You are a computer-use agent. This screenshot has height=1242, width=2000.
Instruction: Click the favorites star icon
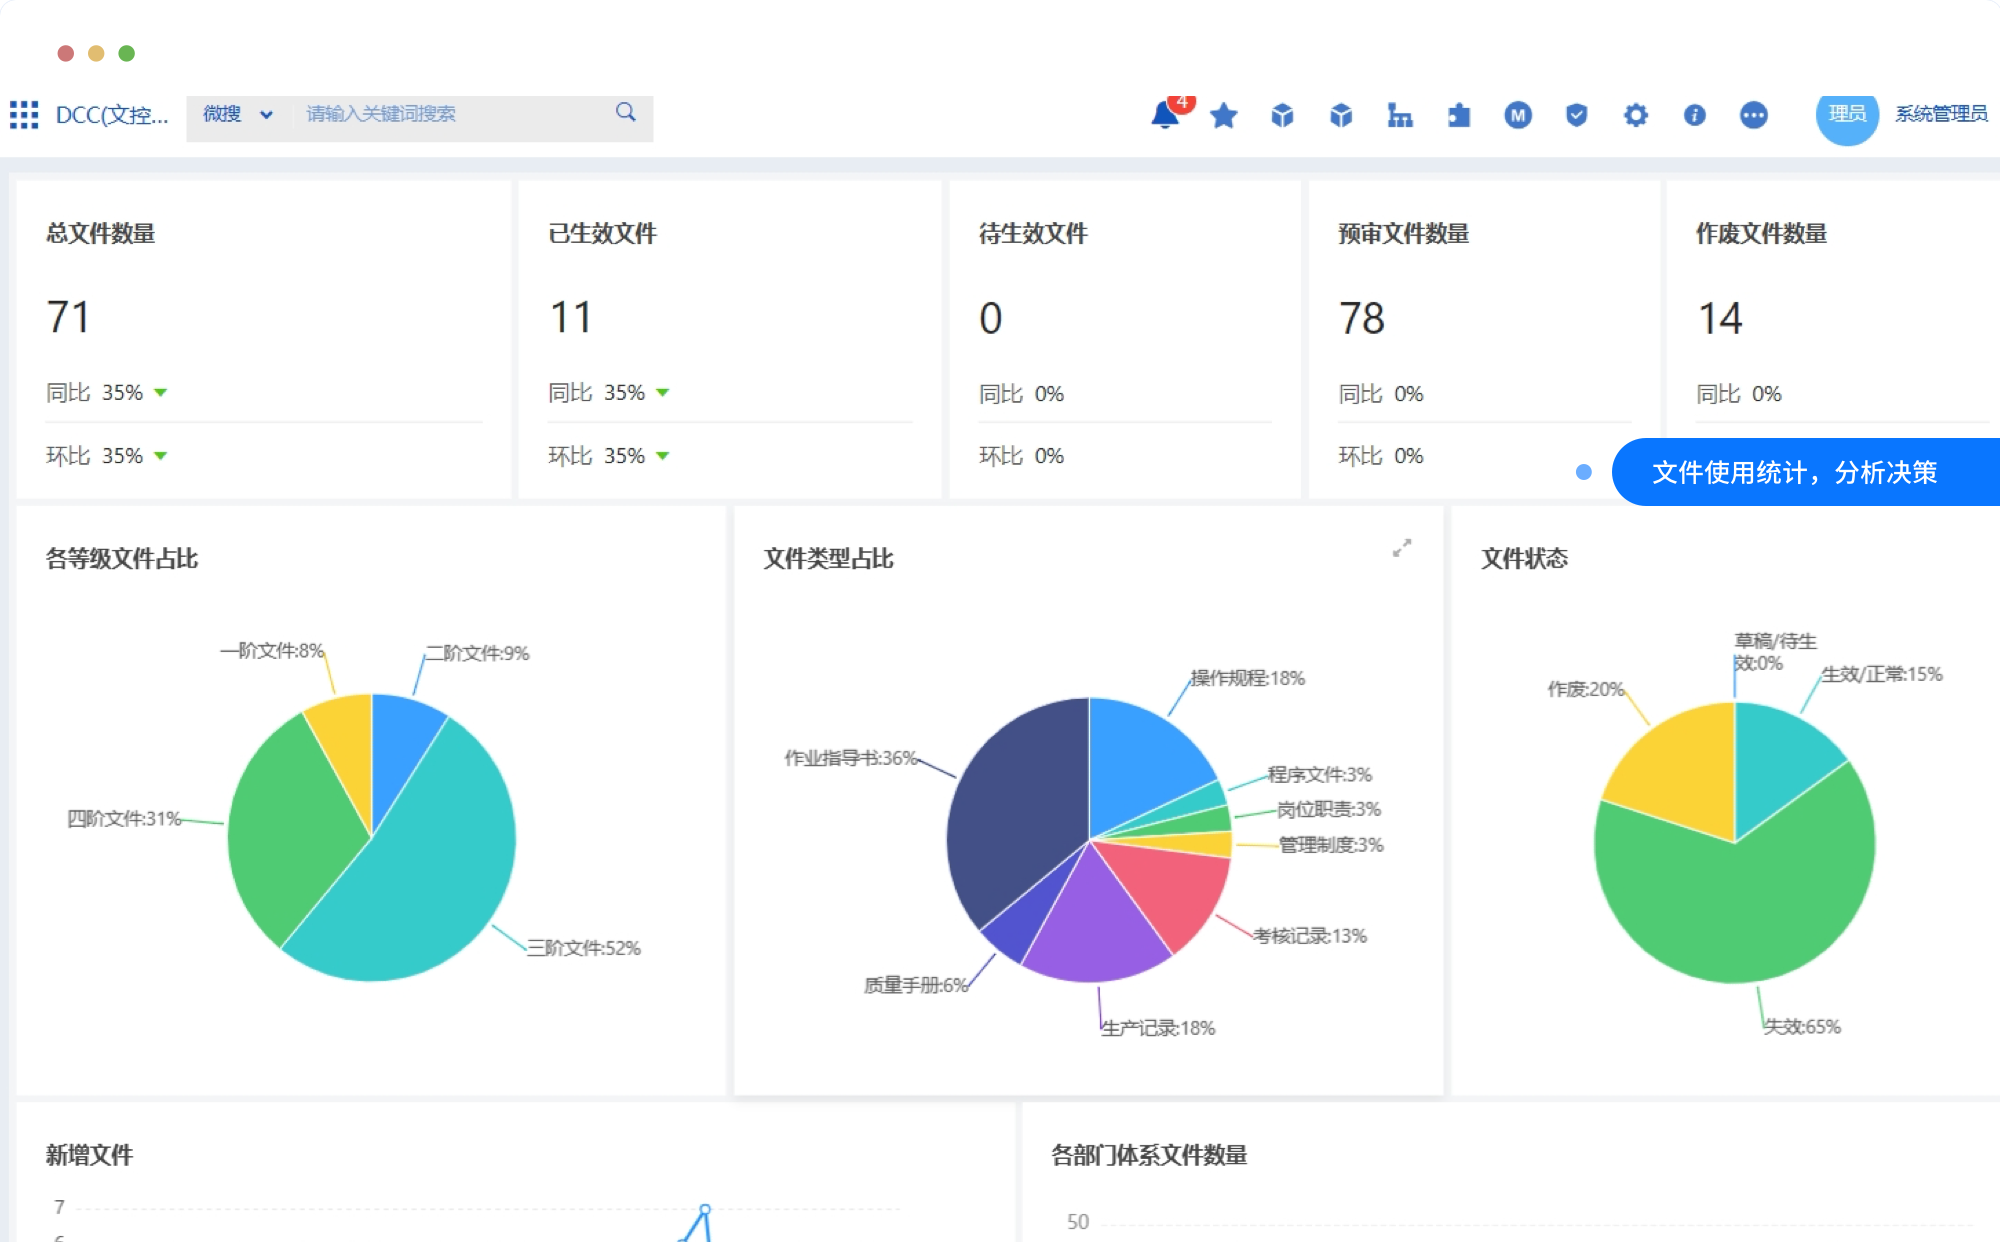pyautogui.click(x=1223, y=116)
